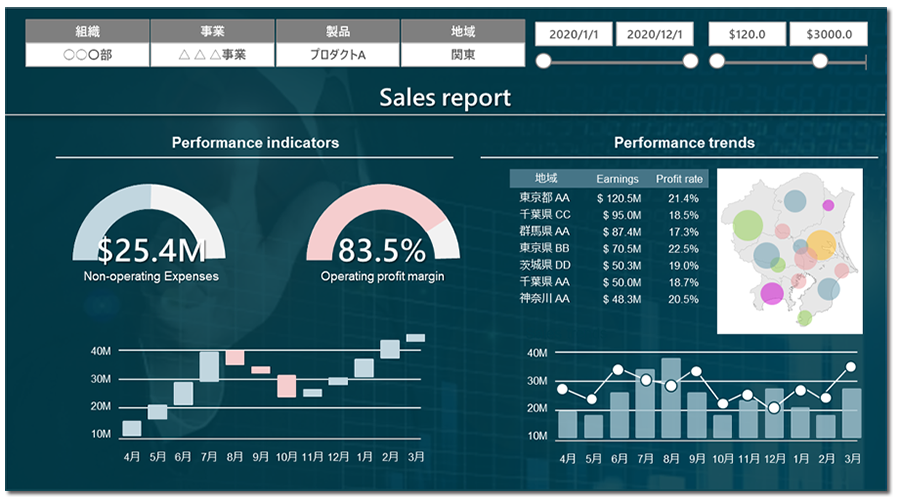Viewport: 900px width, 504px height.
Task: Sort the table by the Profit rate header
Action: tap(680, 179)
